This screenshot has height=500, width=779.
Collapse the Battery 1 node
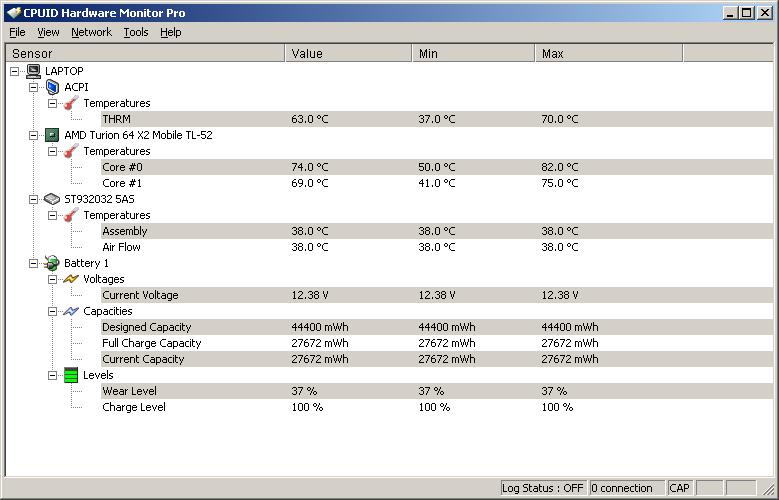point(33,263)
